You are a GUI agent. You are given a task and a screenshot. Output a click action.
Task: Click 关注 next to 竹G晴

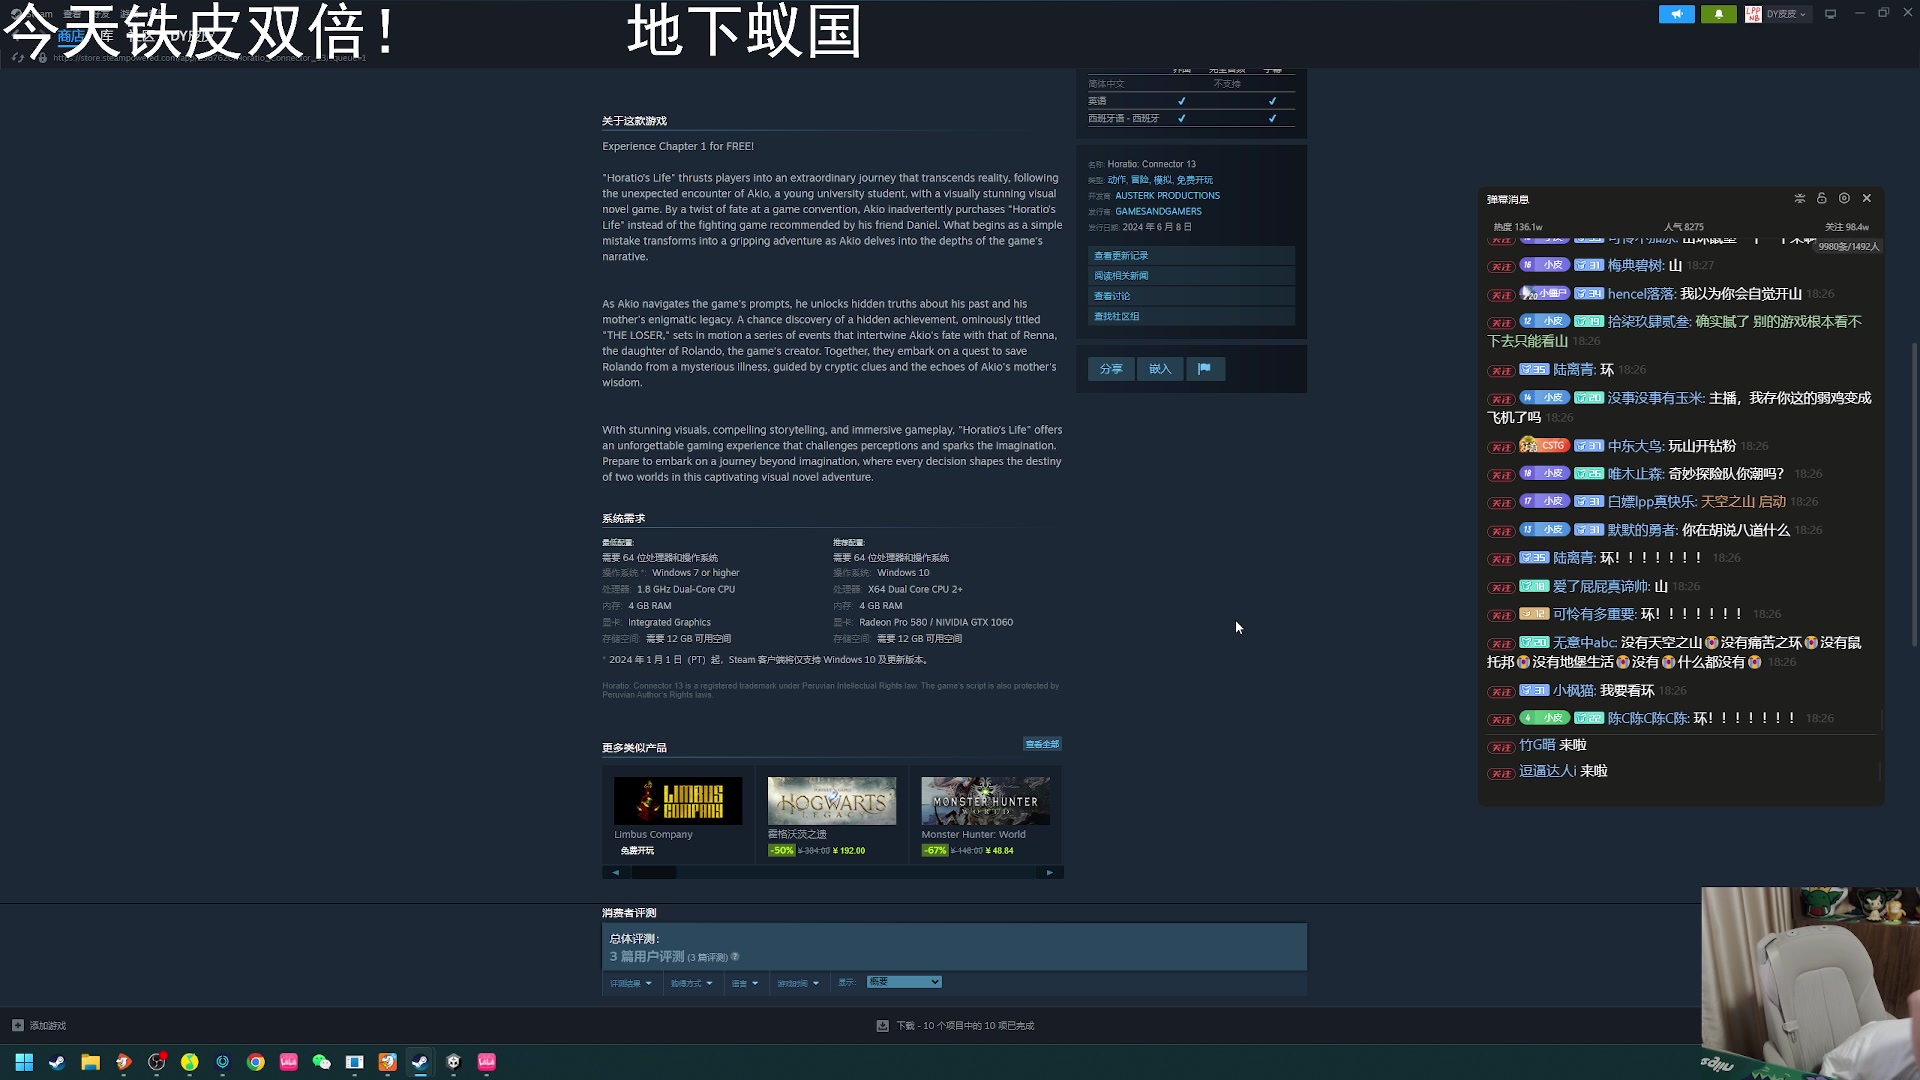pyautogui.click(x=1501, y=747)
